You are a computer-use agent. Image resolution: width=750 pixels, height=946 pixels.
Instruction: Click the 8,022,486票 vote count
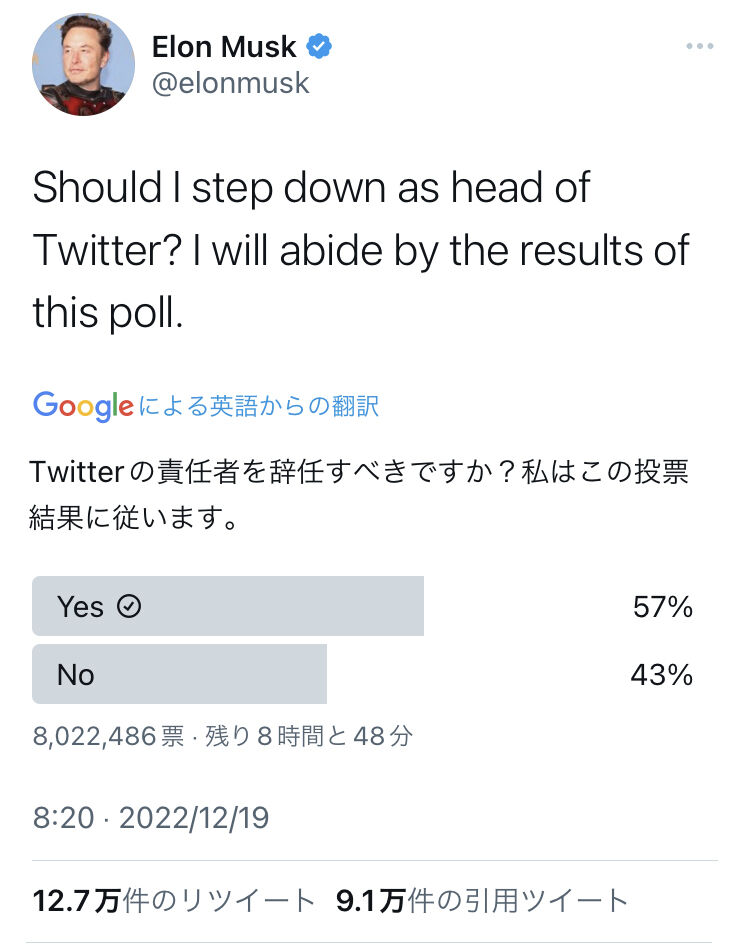[108, 737]
